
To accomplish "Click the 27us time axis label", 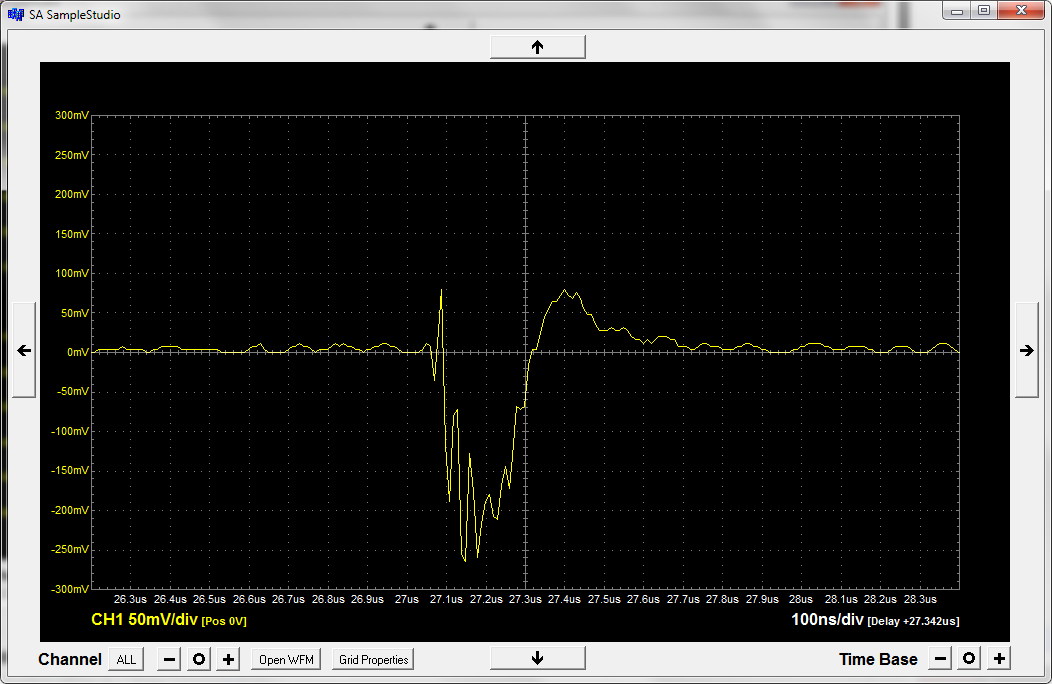I will [407, 599].
